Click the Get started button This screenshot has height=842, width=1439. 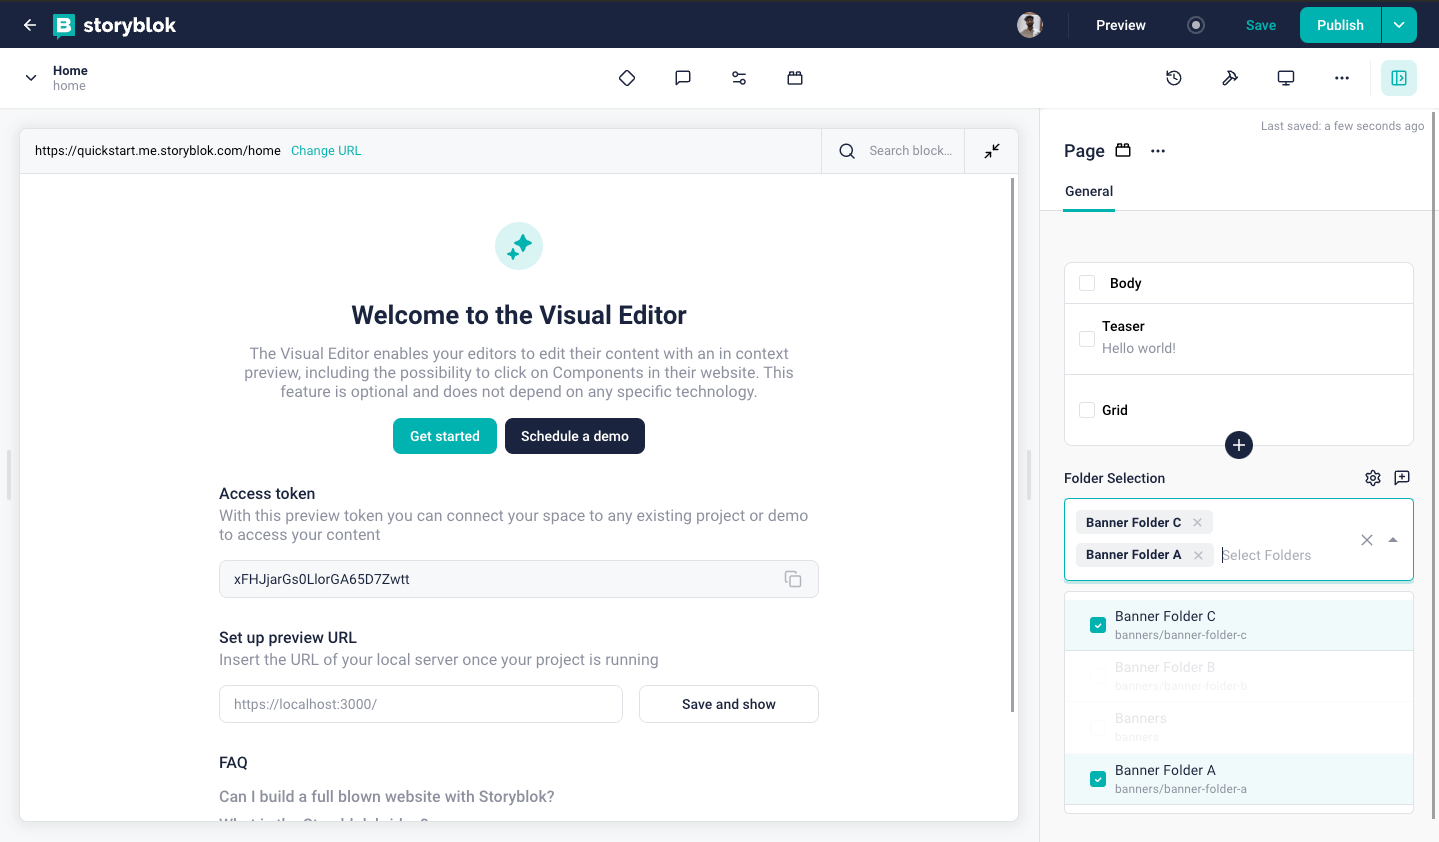[x=445, y=436]
